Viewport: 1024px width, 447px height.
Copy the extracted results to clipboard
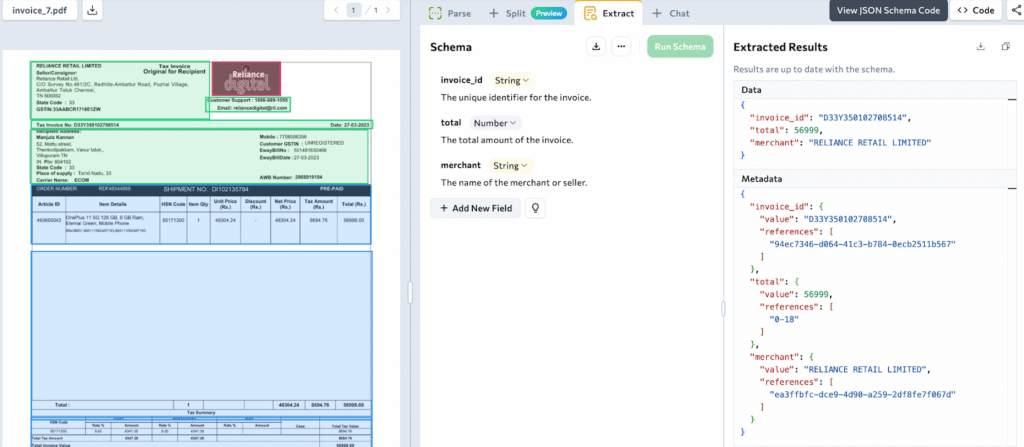pyautogui.click(x=1007, y=47)
